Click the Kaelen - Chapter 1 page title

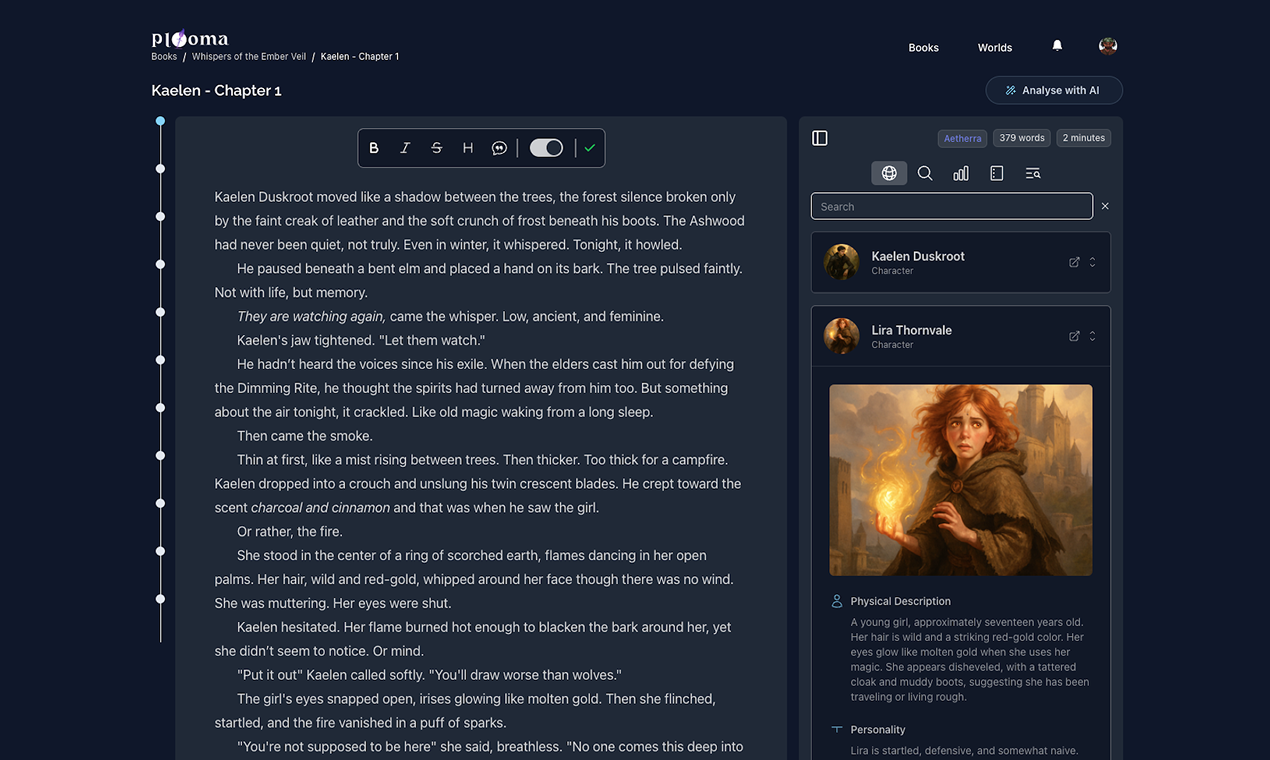(216, 90)
